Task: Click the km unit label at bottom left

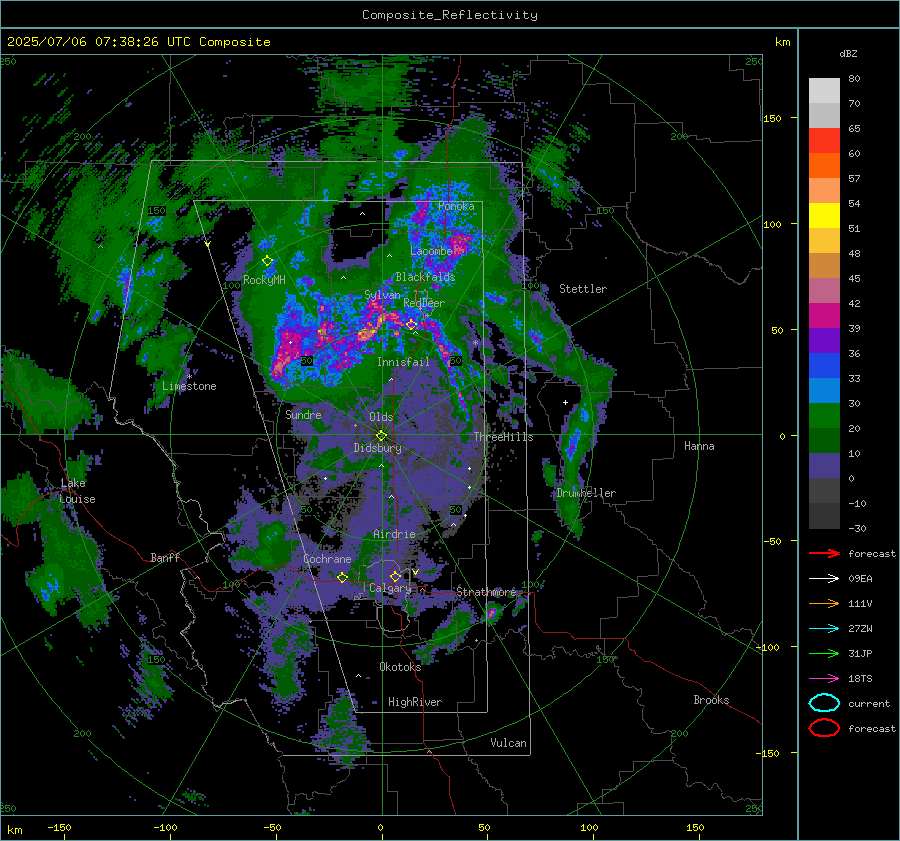Action: 14,830
